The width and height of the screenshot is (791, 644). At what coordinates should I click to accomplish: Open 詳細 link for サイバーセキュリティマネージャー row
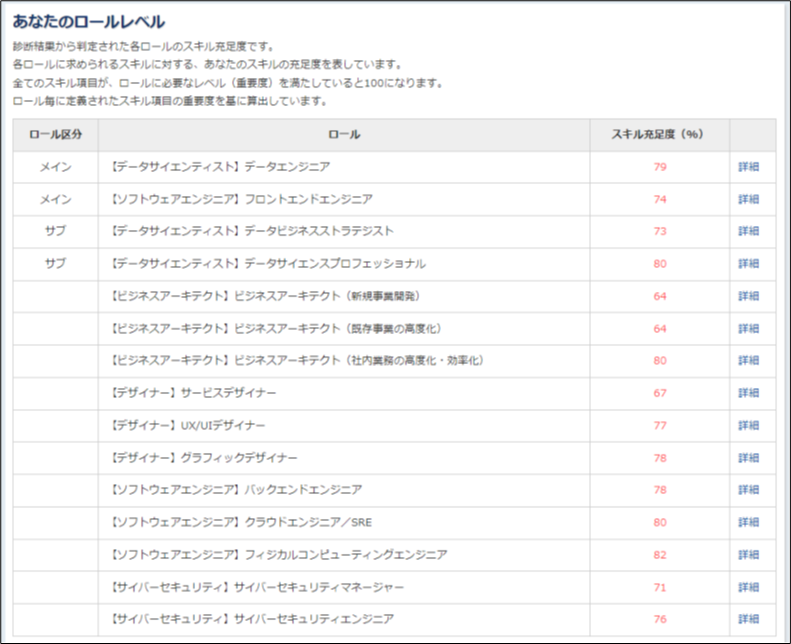(749, 588)
